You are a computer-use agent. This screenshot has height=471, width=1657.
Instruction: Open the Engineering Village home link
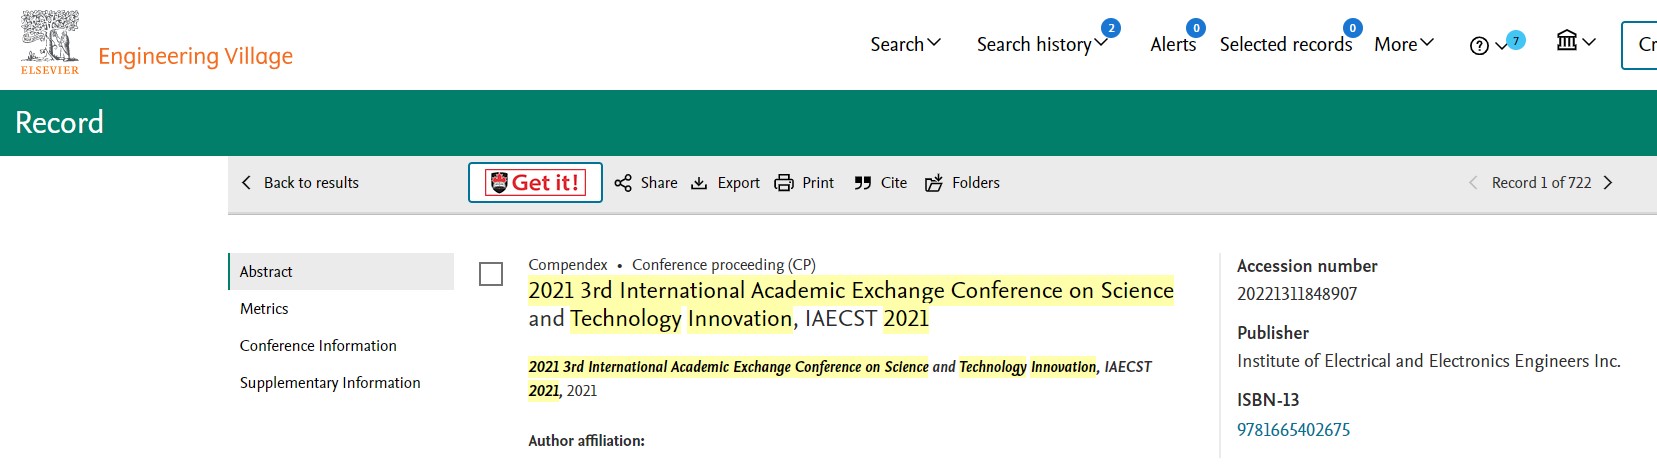pos(195,56)
